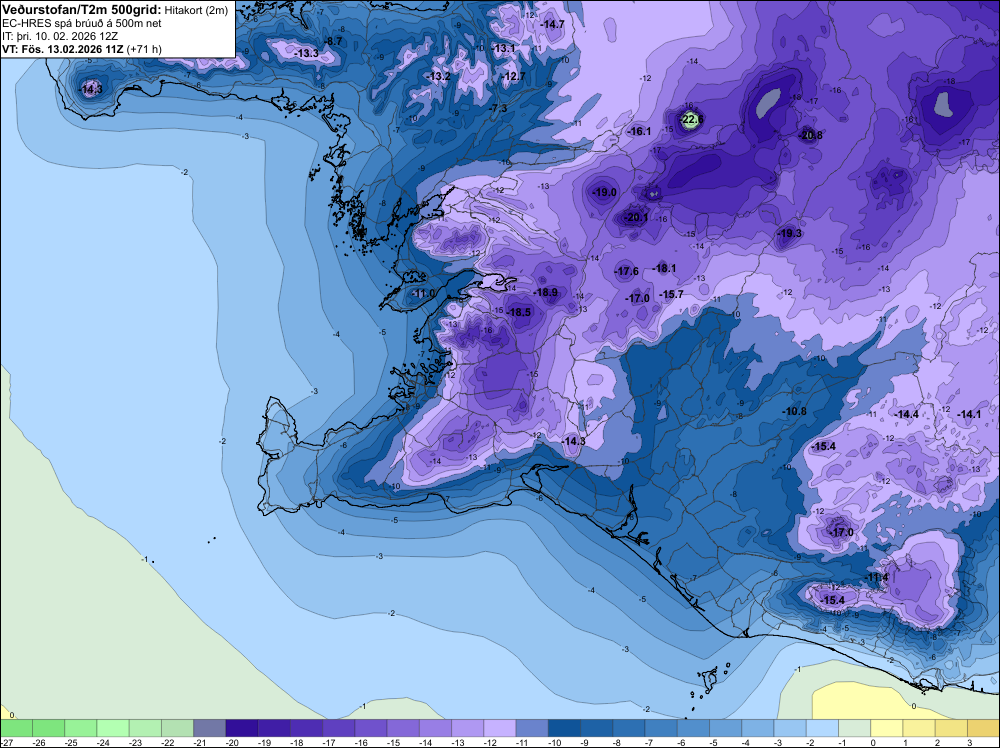Select the -24 color swatch in legend
This screenshot has height=748, width=1000.
(x=113, y=728)
